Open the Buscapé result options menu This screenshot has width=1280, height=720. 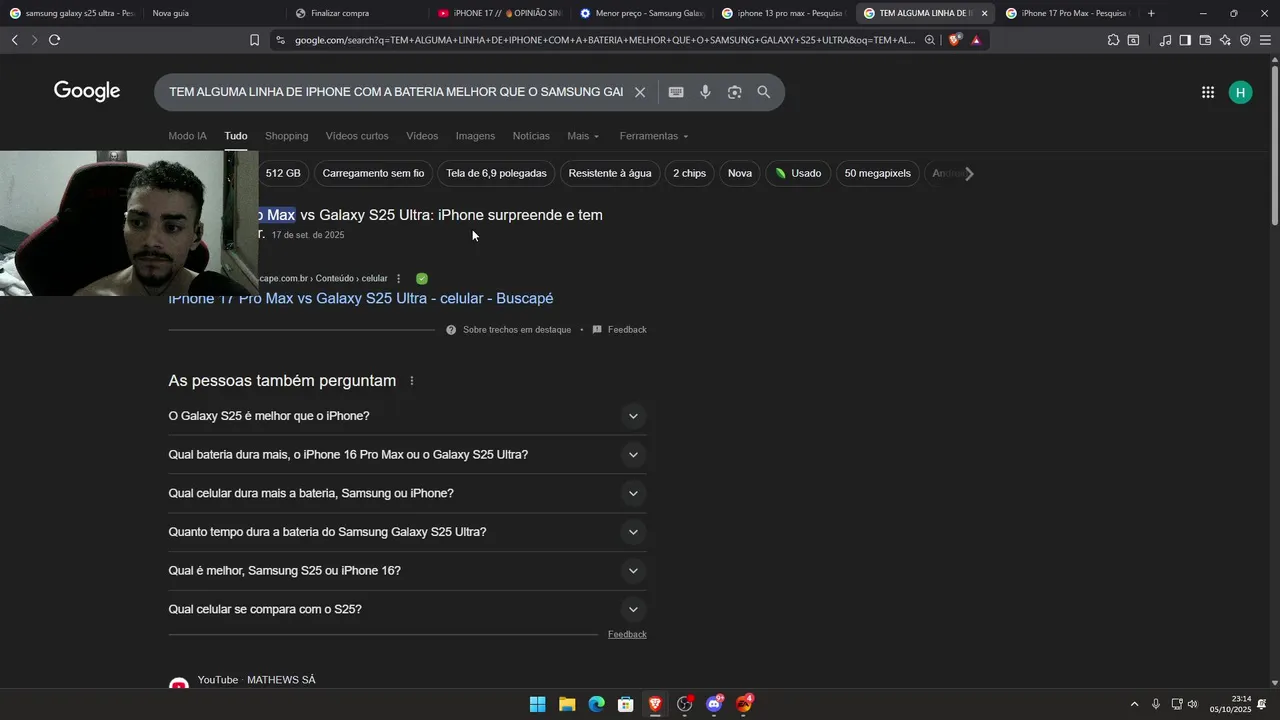[398, 279]
